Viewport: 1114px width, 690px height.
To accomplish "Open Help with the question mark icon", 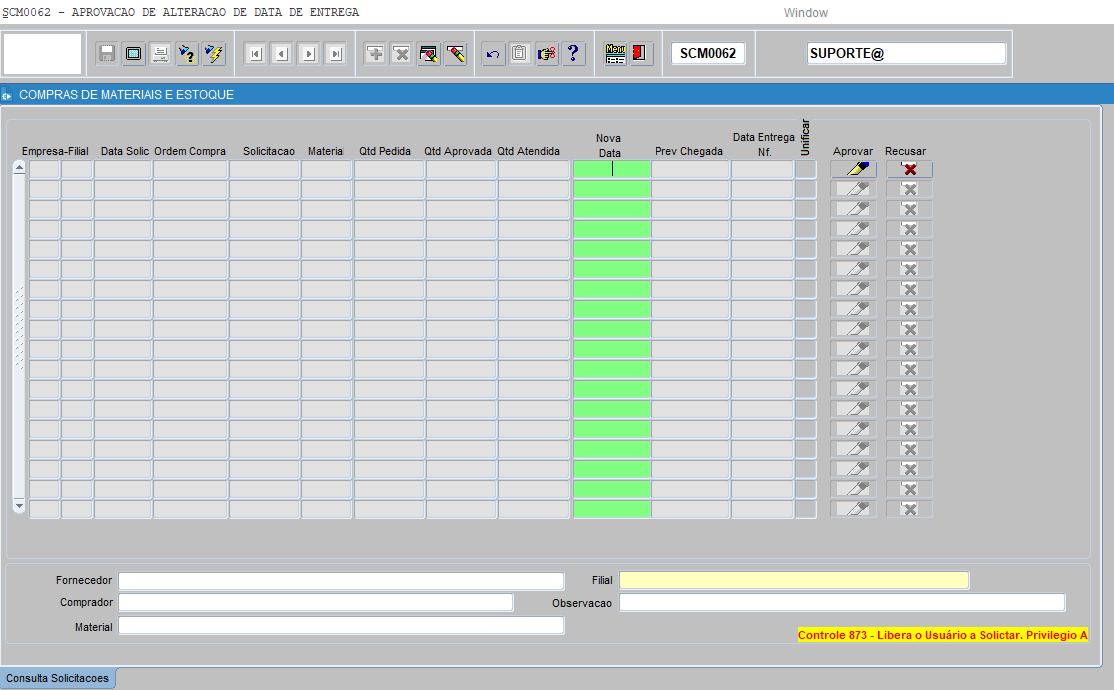I will click(573, 54).
